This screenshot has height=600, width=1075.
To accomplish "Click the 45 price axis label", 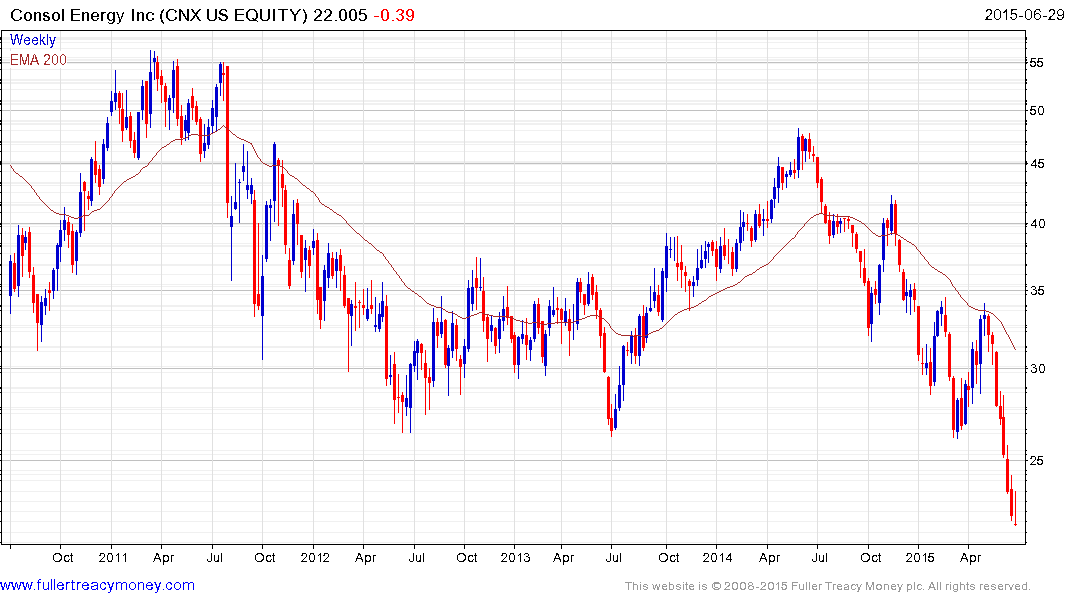I will [1037, 163].
